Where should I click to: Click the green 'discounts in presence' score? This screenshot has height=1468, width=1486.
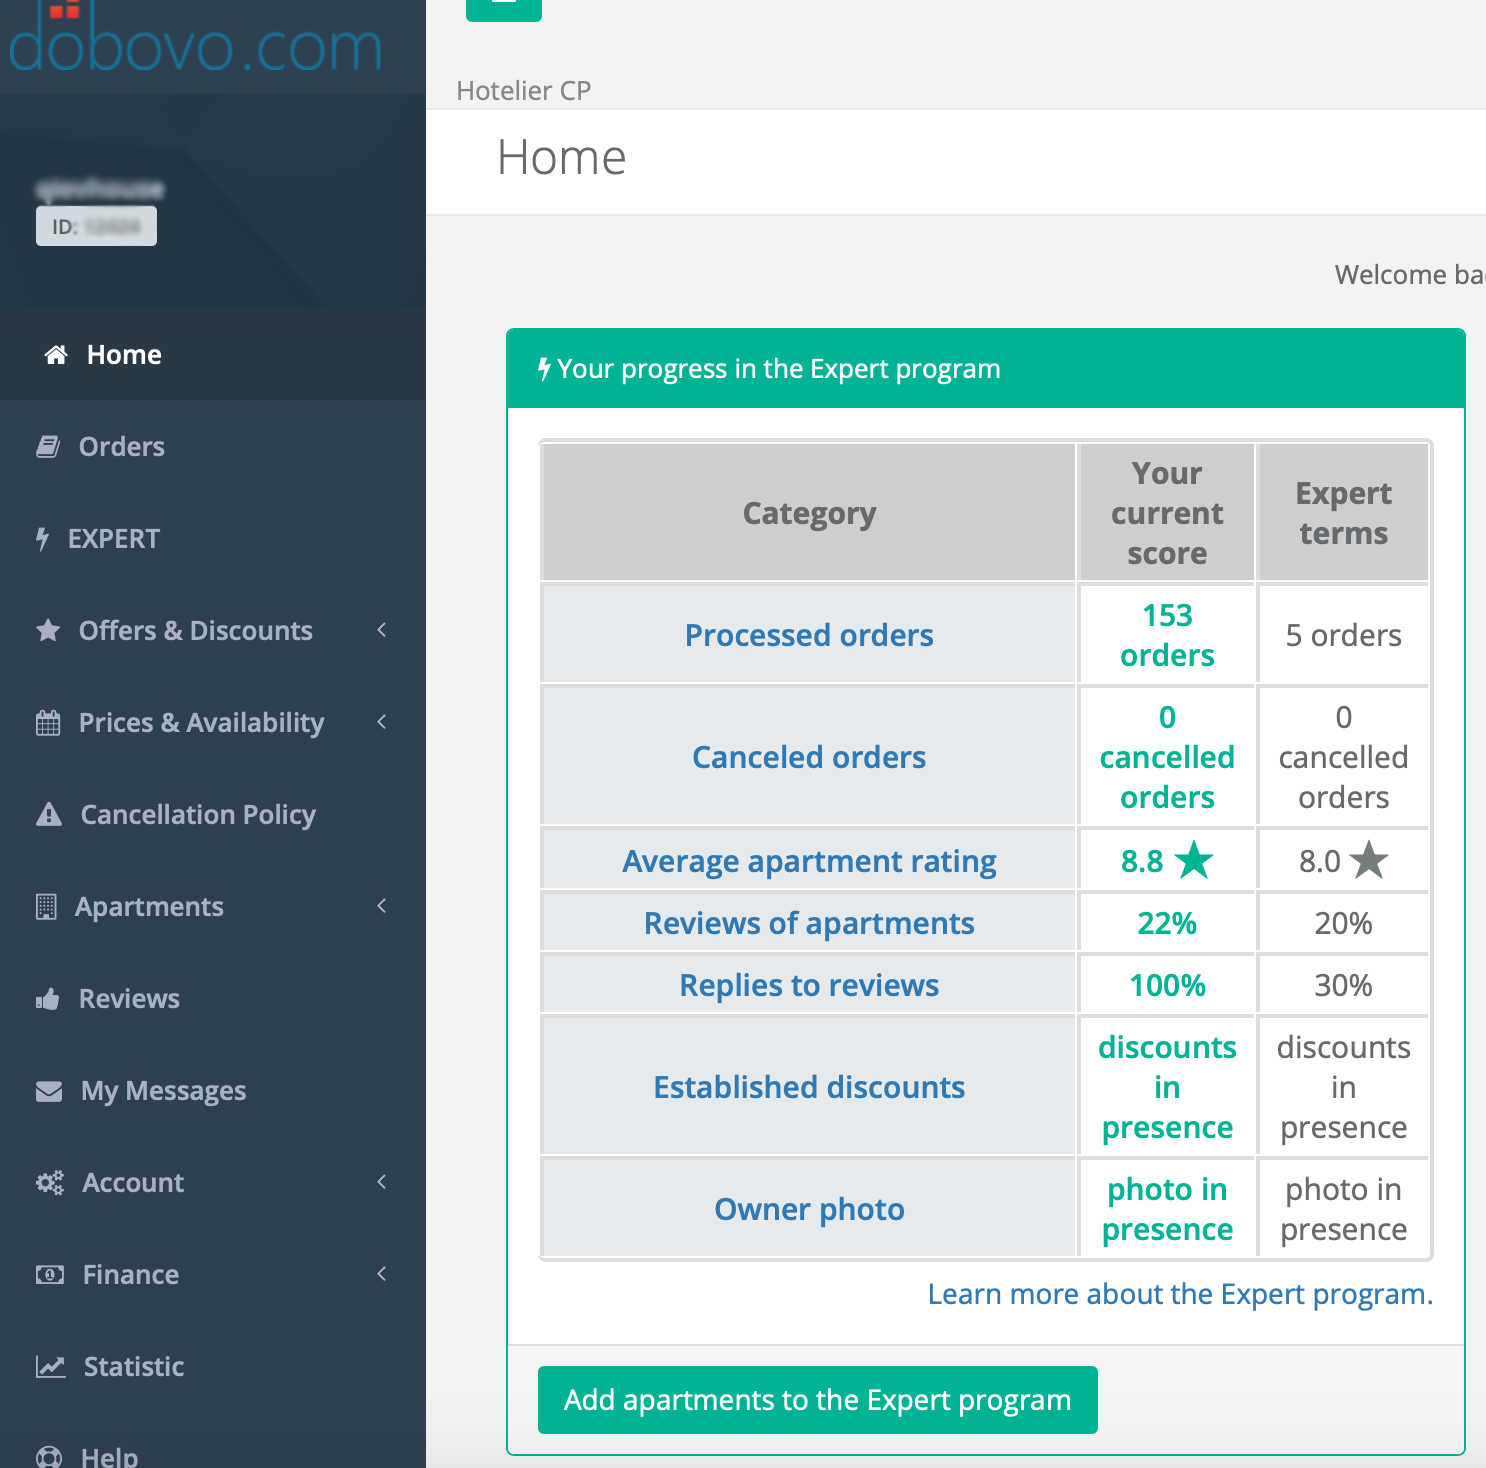(x=1167, y=1087)
